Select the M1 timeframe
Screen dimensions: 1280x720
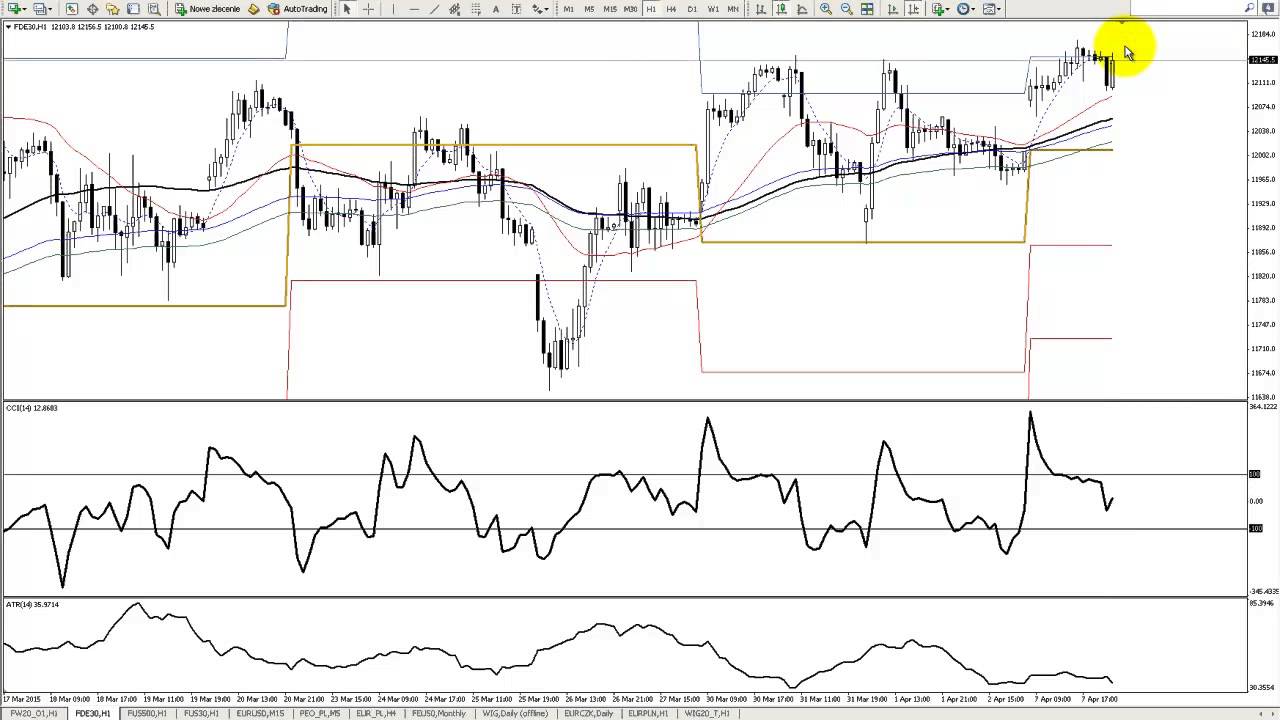coord(568,9)
